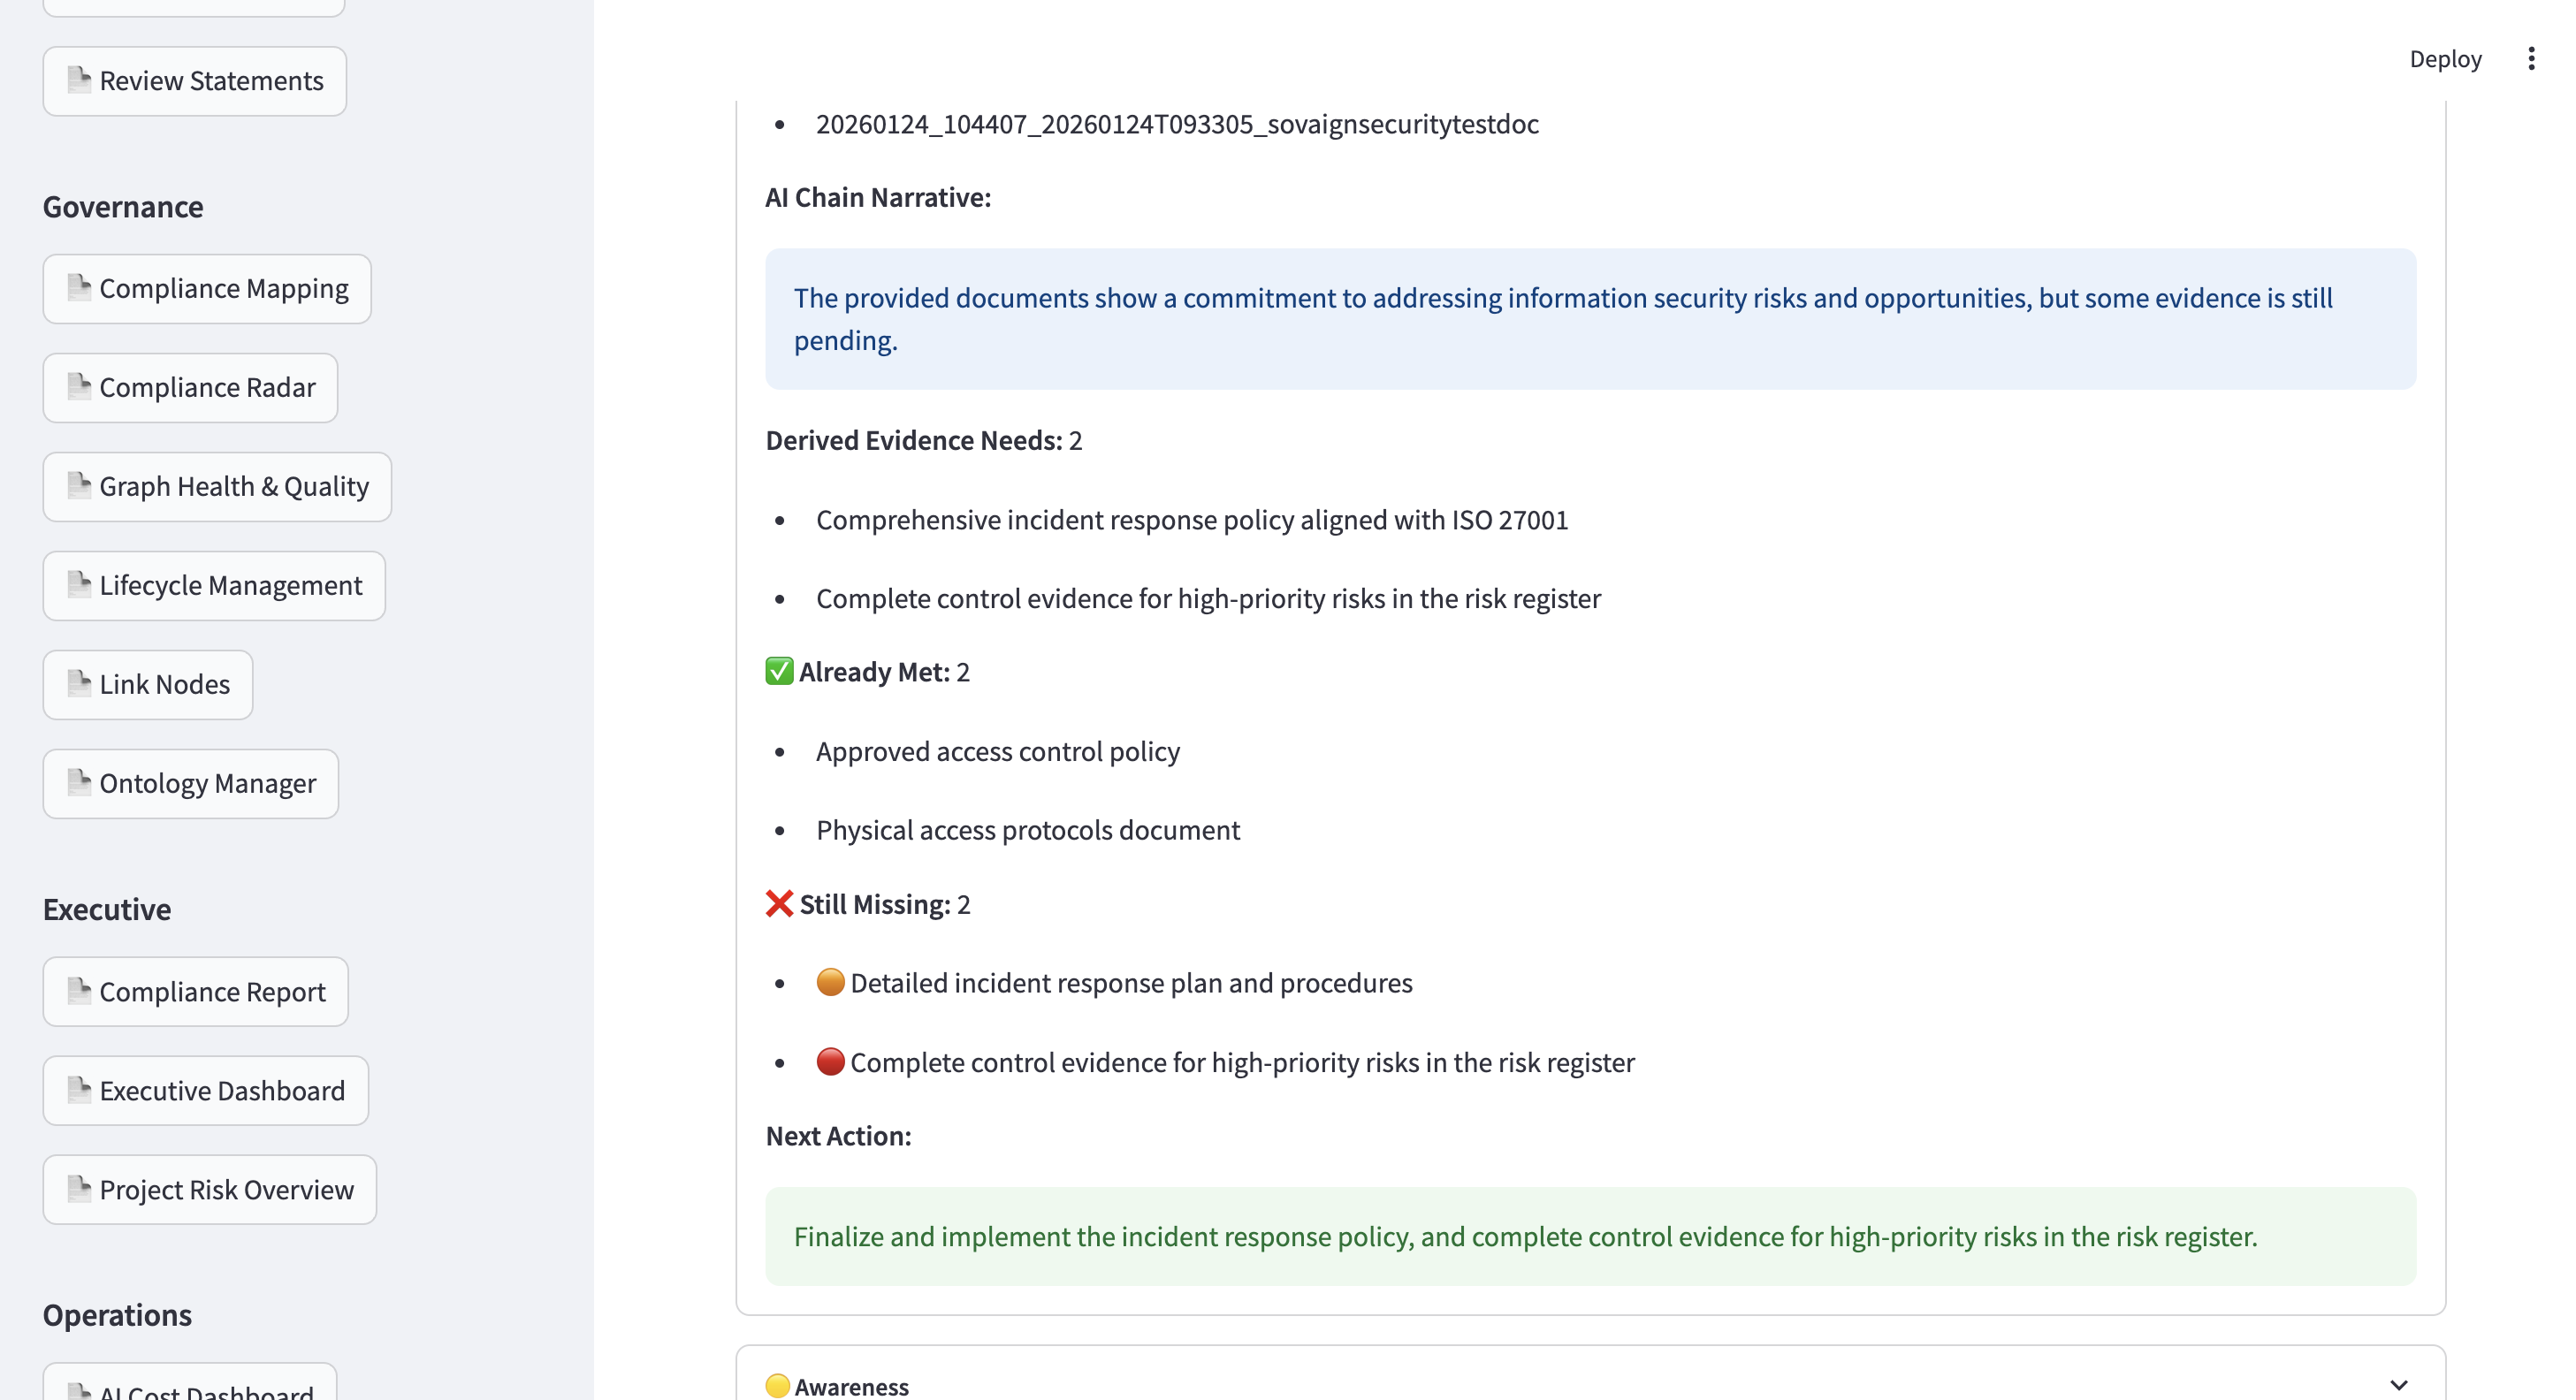This screenshot has height=1400, width=2576.
Task: Click the Lifecycle Management page icon
Action: click(78, 585)
